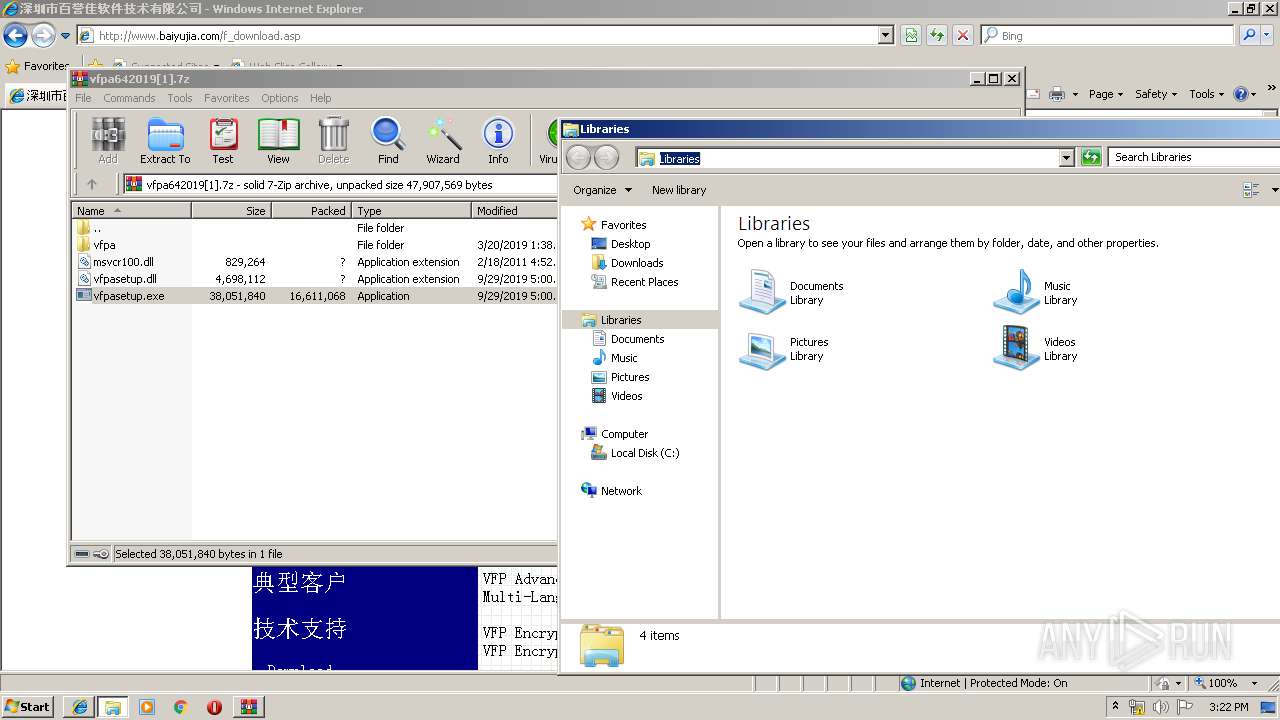This screenshot has width=1280, height=720.
Task: Click the Opera taskbar icon
Action: (x=214, y=707)
